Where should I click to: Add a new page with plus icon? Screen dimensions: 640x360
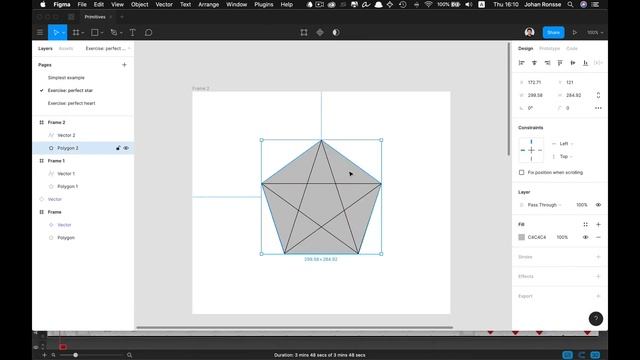pyautogui.click(x=124, y=64)
